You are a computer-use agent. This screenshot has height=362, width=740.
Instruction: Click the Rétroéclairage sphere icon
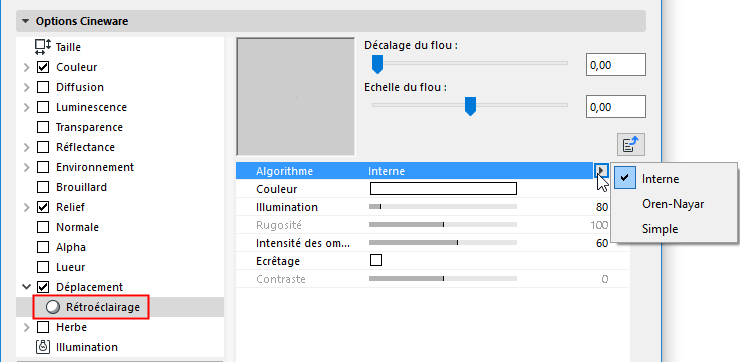coord(52,307)
